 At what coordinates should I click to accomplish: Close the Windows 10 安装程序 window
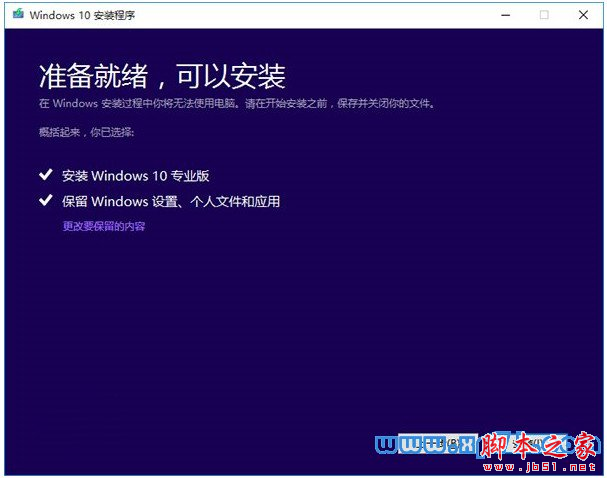pos(583,15)
